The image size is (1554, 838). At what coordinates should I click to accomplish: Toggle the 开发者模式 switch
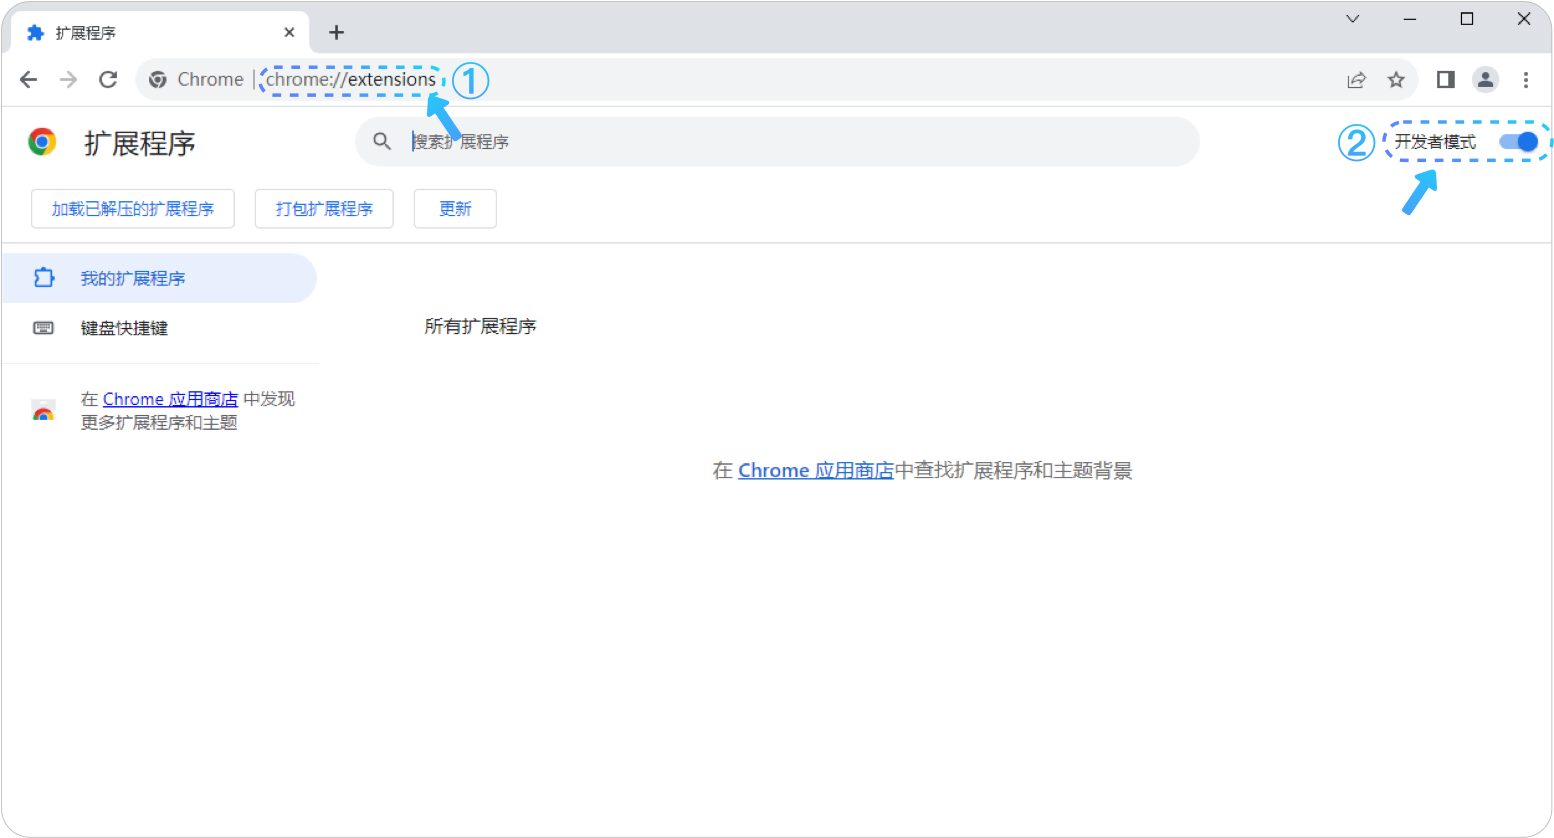[x=1518, y=142]
